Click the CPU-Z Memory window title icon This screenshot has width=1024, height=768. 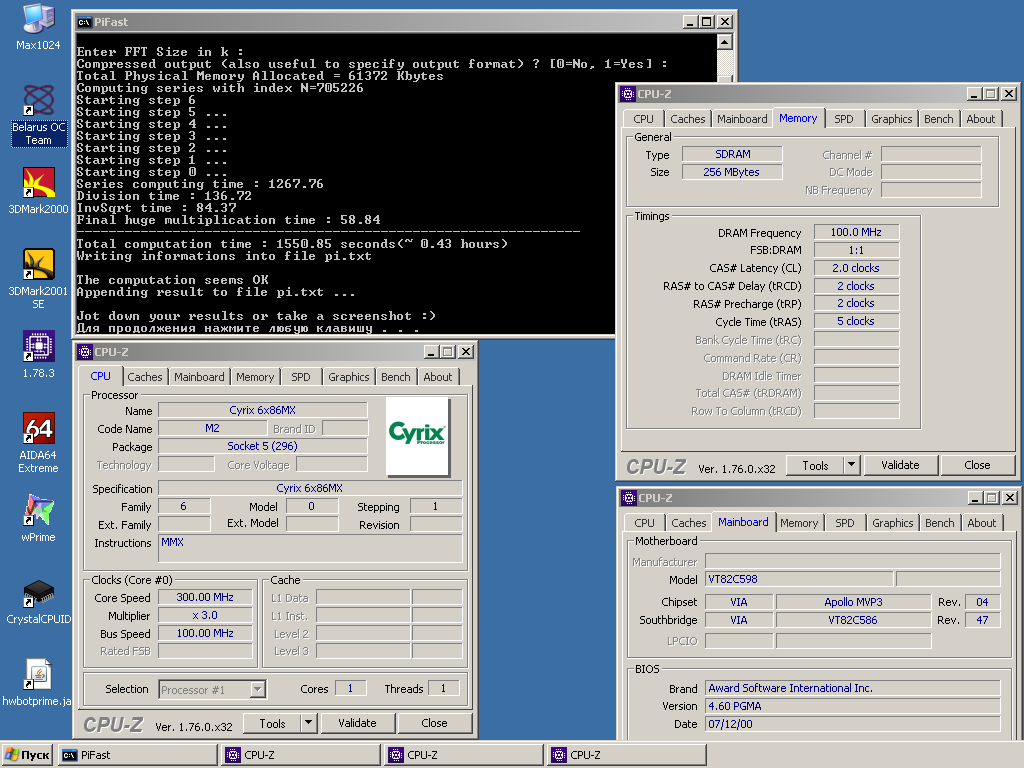click(x=628, y=94)
